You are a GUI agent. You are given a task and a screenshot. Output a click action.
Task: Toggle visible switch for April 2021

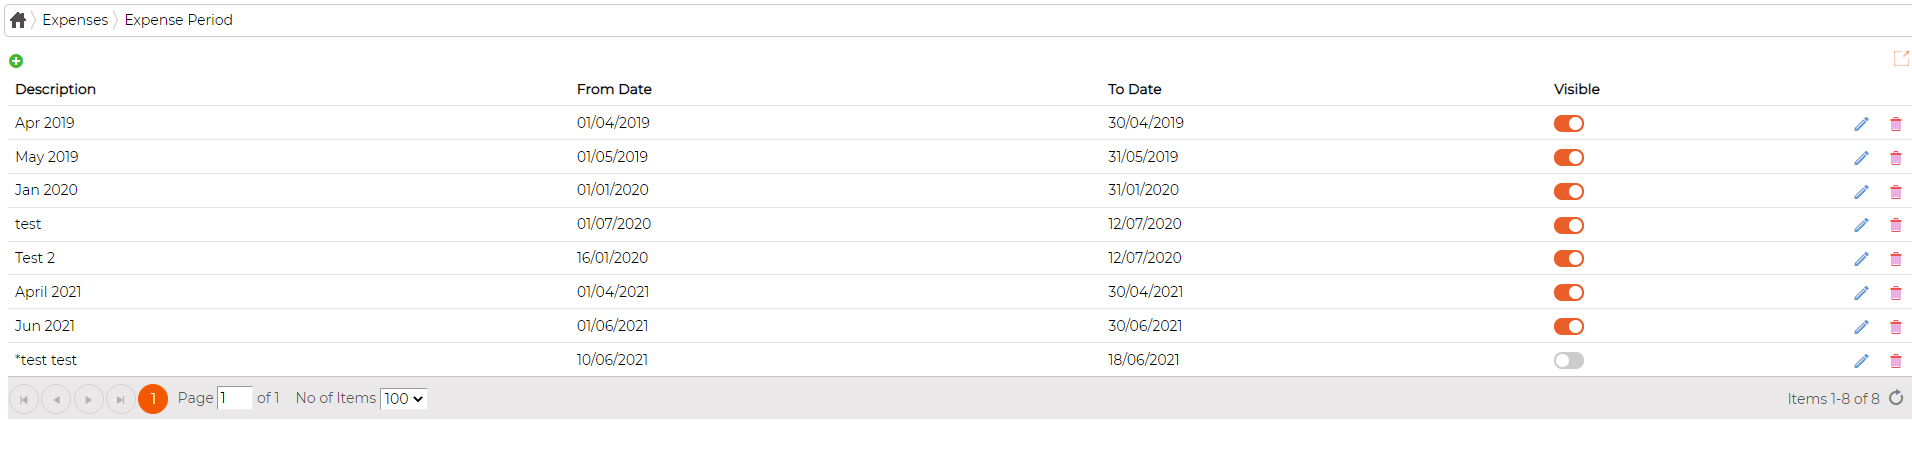[1568, 293]
